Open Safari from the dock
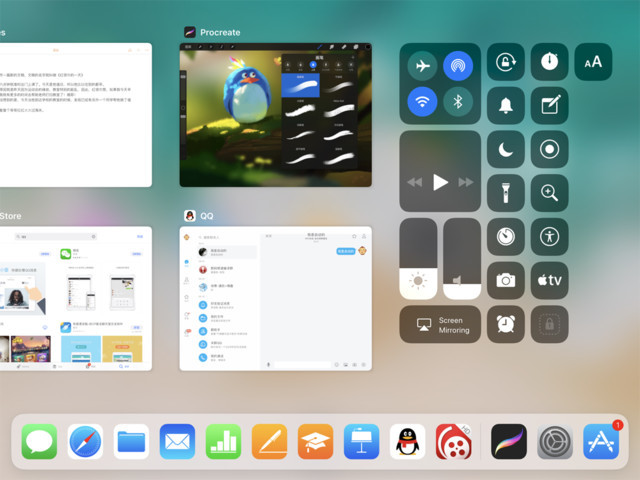Screen dimensions: 640x480 (85, 442)
